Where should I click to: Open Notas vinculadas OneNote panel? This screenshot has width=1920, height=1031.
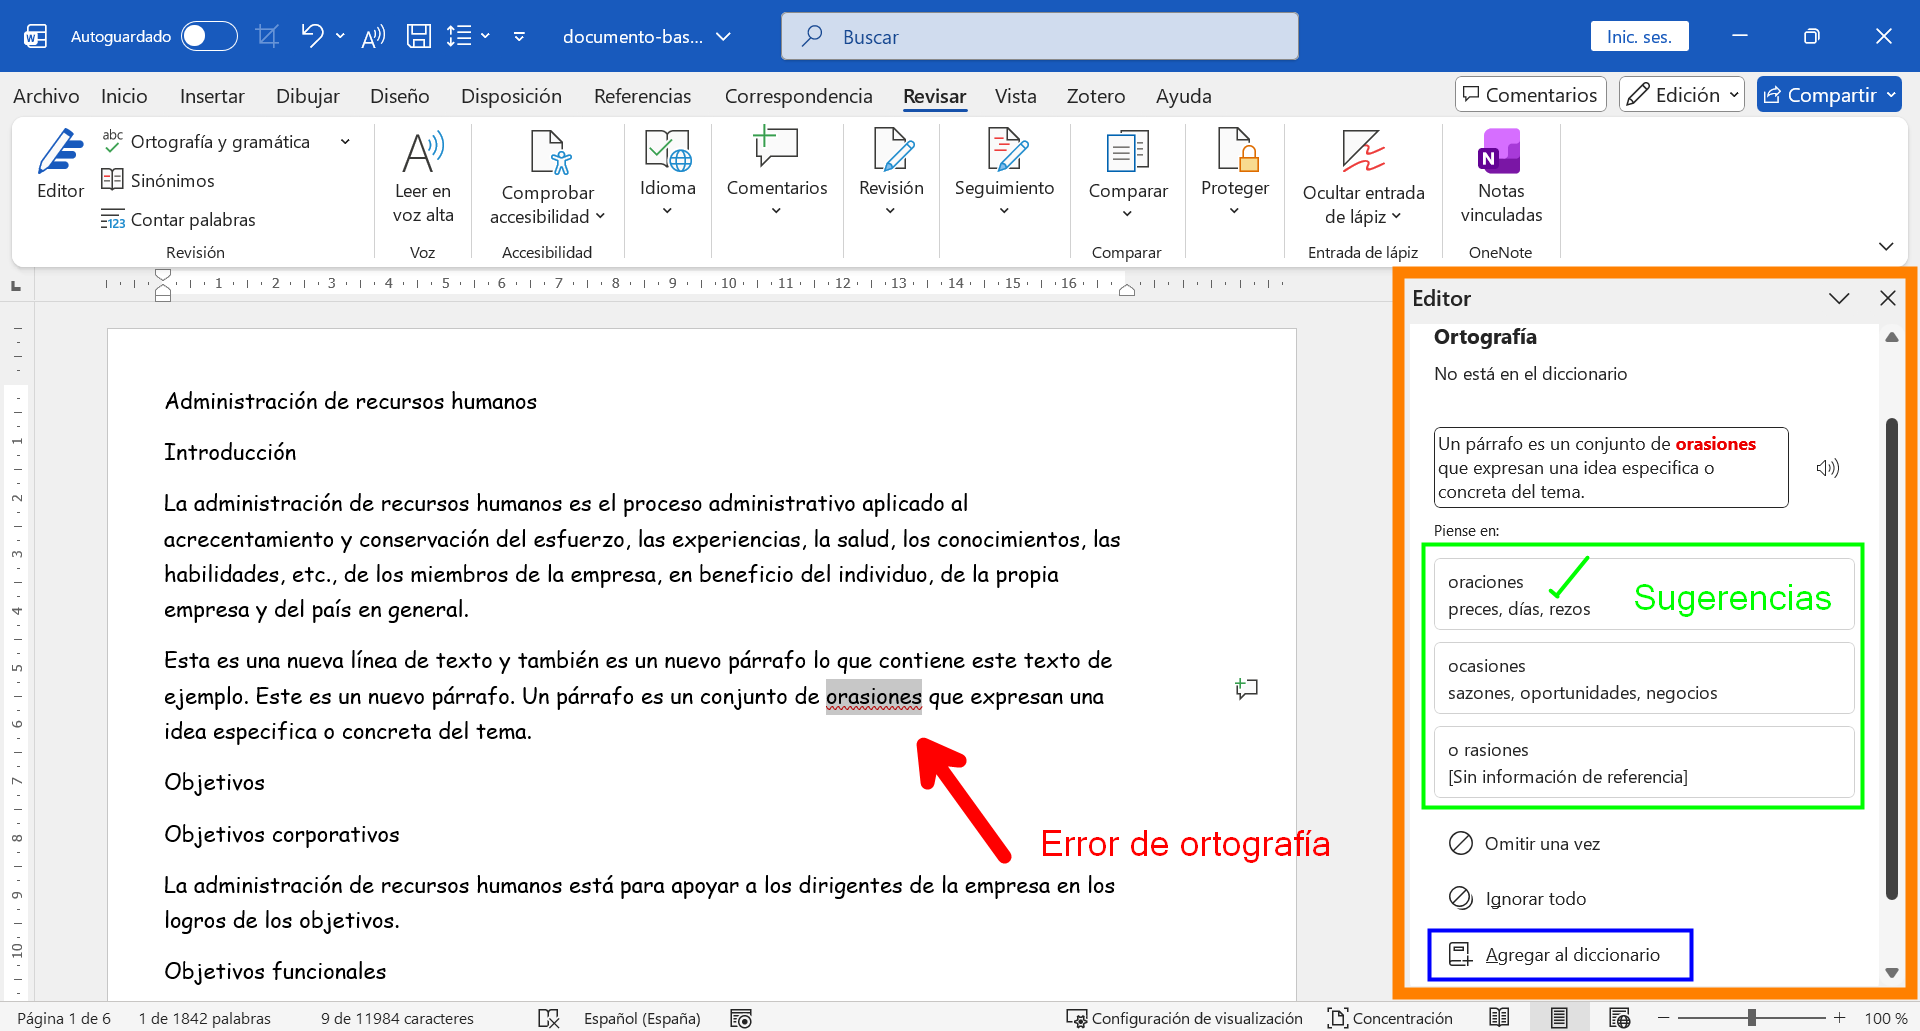[x=1500, y=175]
